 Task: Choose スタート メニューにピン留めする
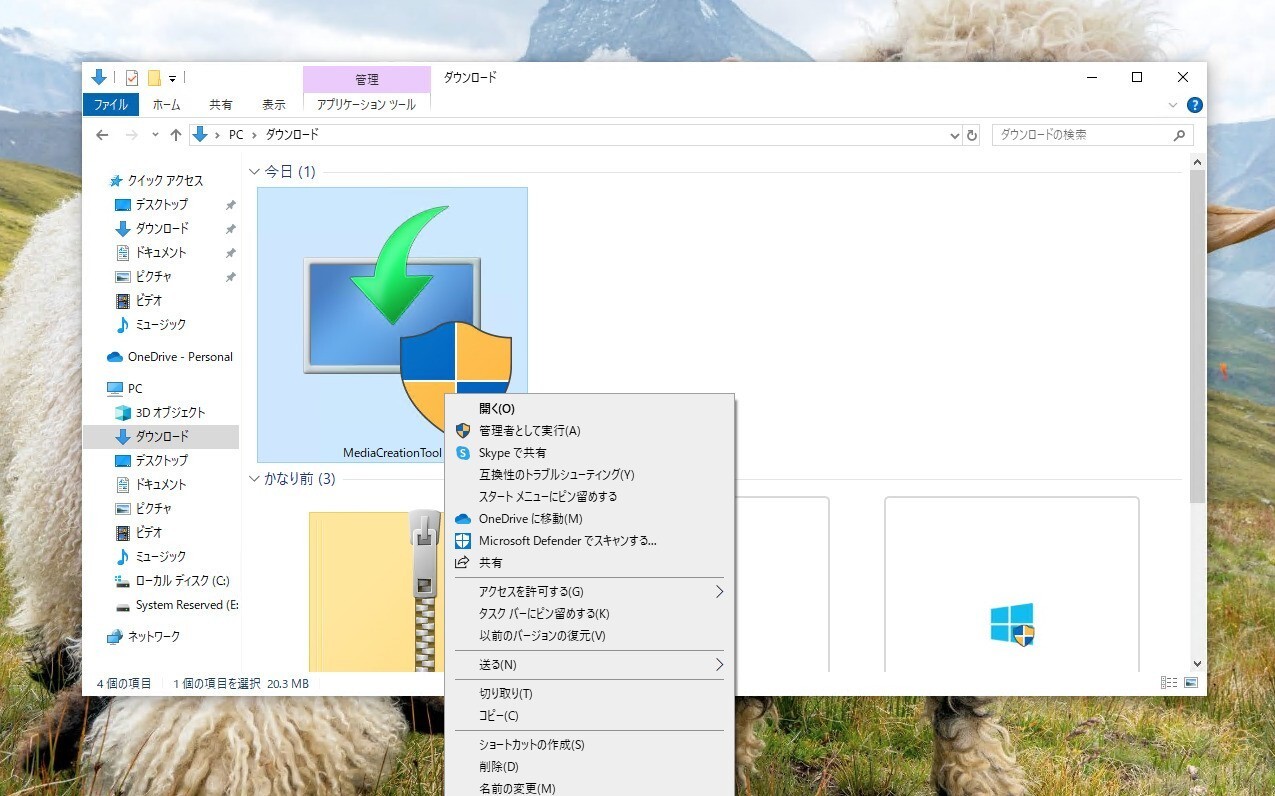coord(589,497)
